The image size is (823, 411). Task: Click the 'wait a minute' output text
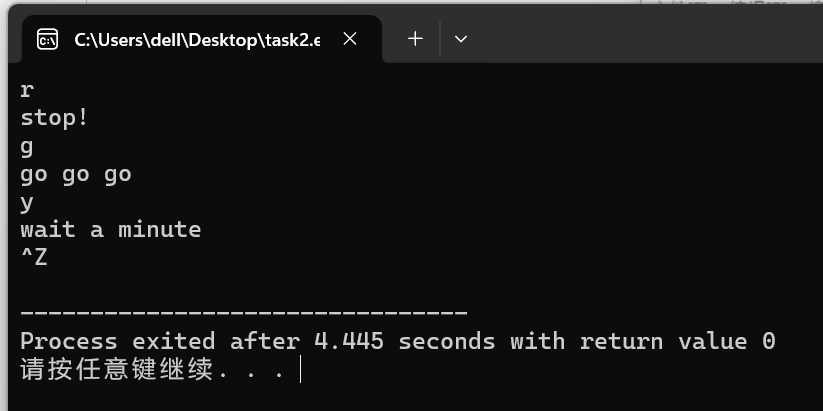coord(111,230)
